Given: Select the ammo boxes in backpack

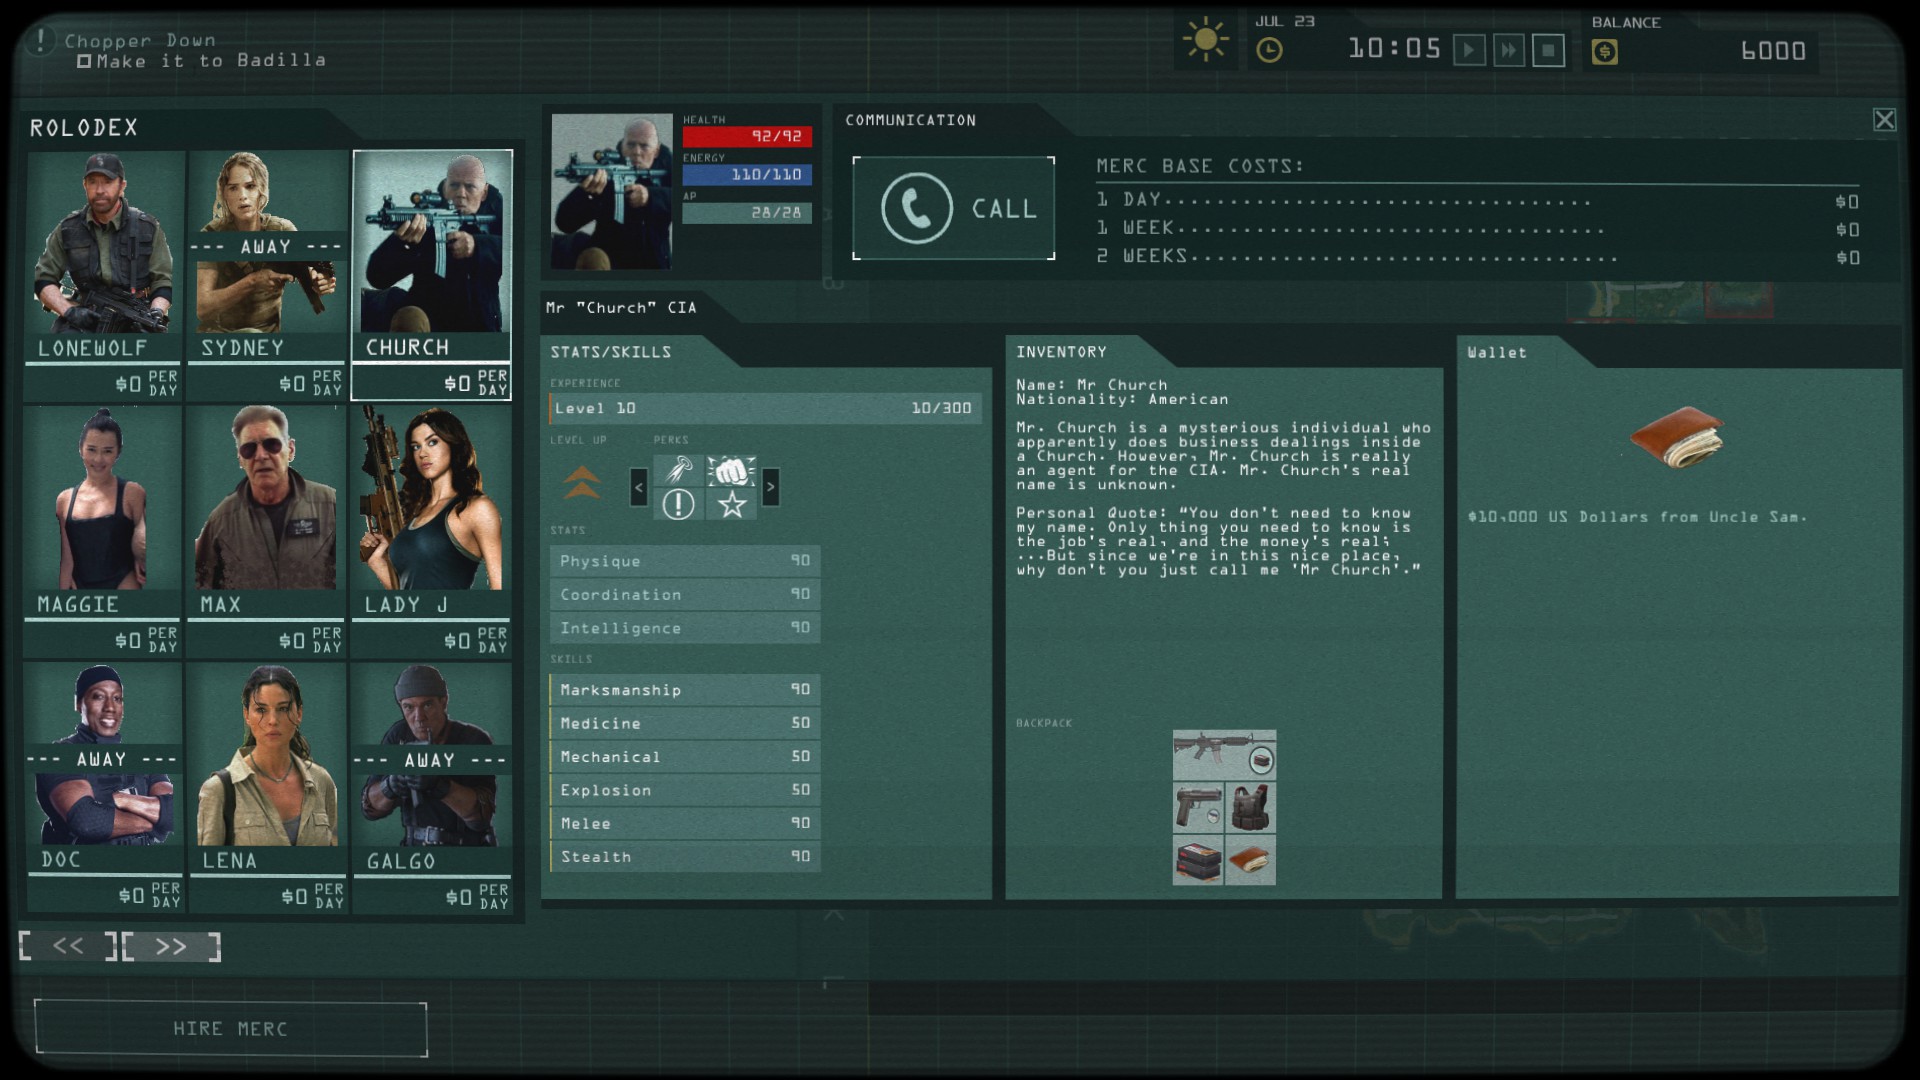Looking at the screenshot, I should (x=1197, y=860).
